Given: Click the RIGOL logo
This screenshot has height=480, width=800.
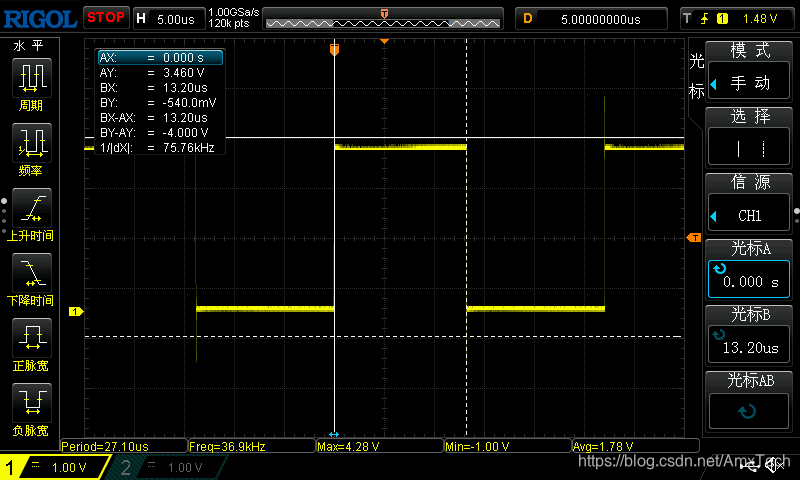Looking at the screenshot, I should (40, 19).
